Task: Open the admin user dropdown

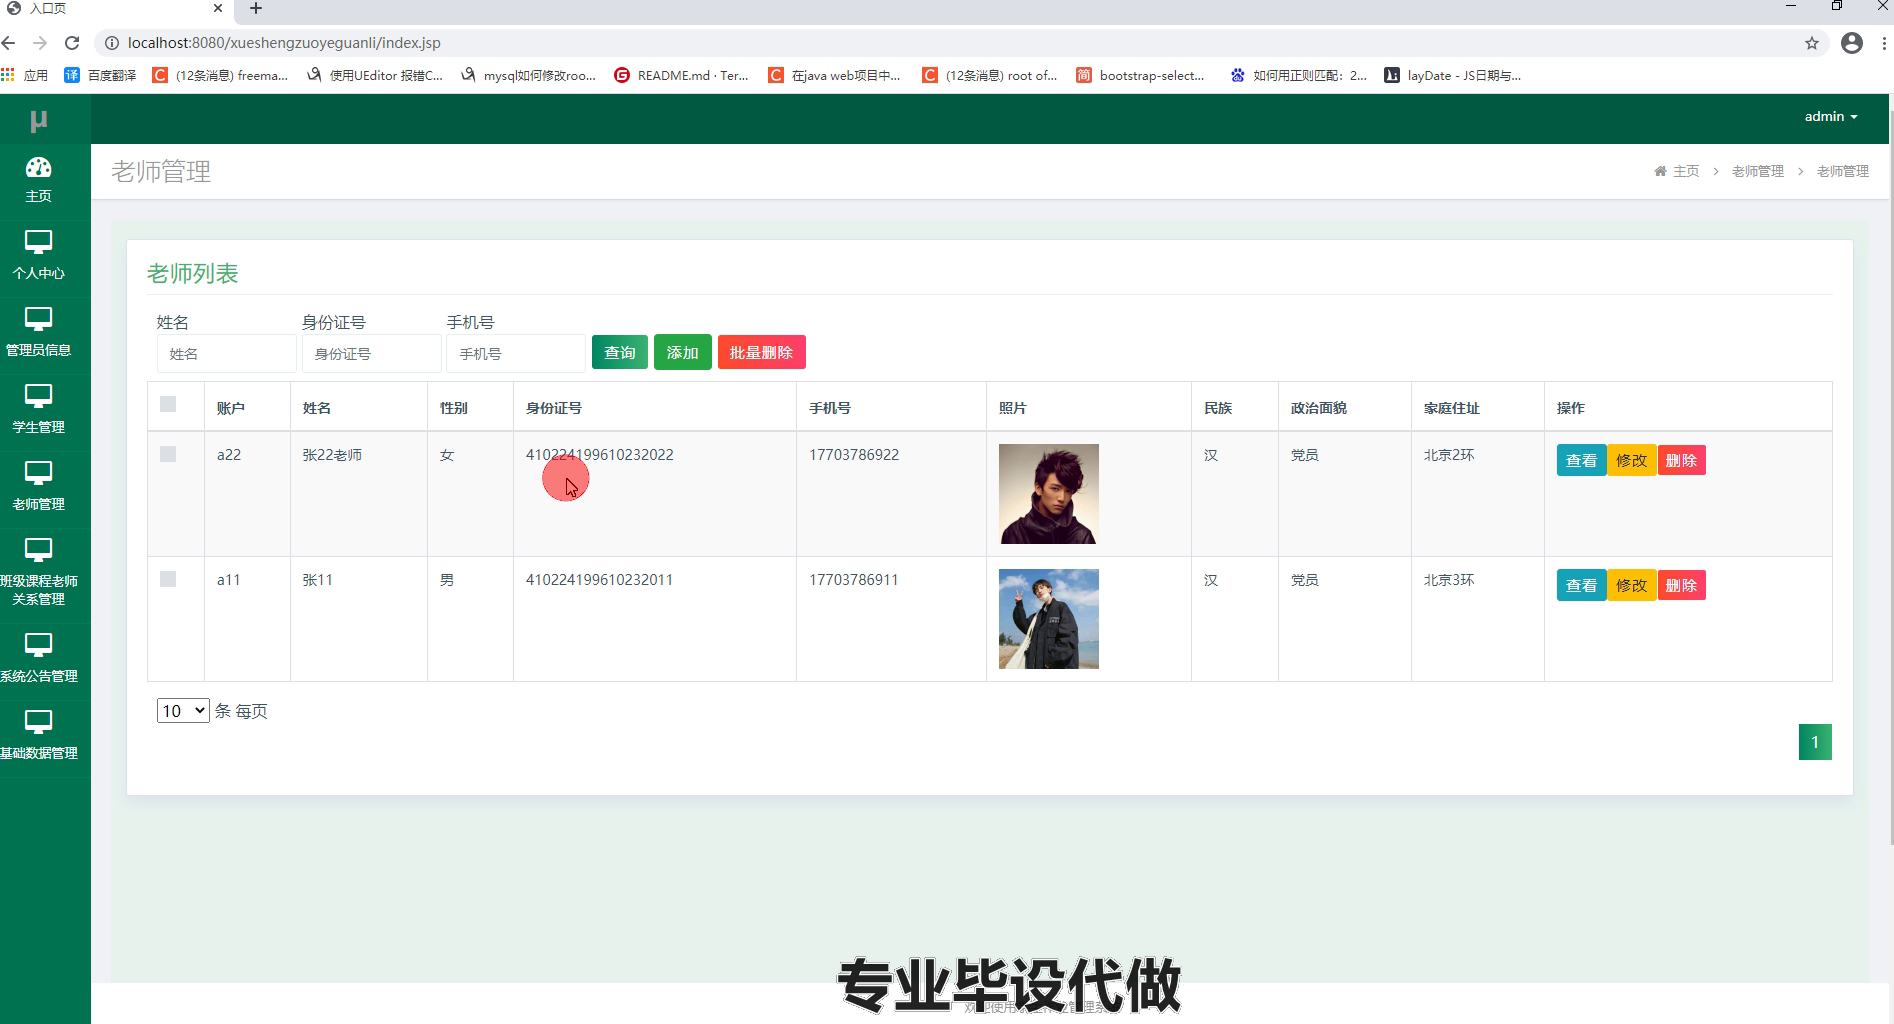Action: coord(1831,117)
